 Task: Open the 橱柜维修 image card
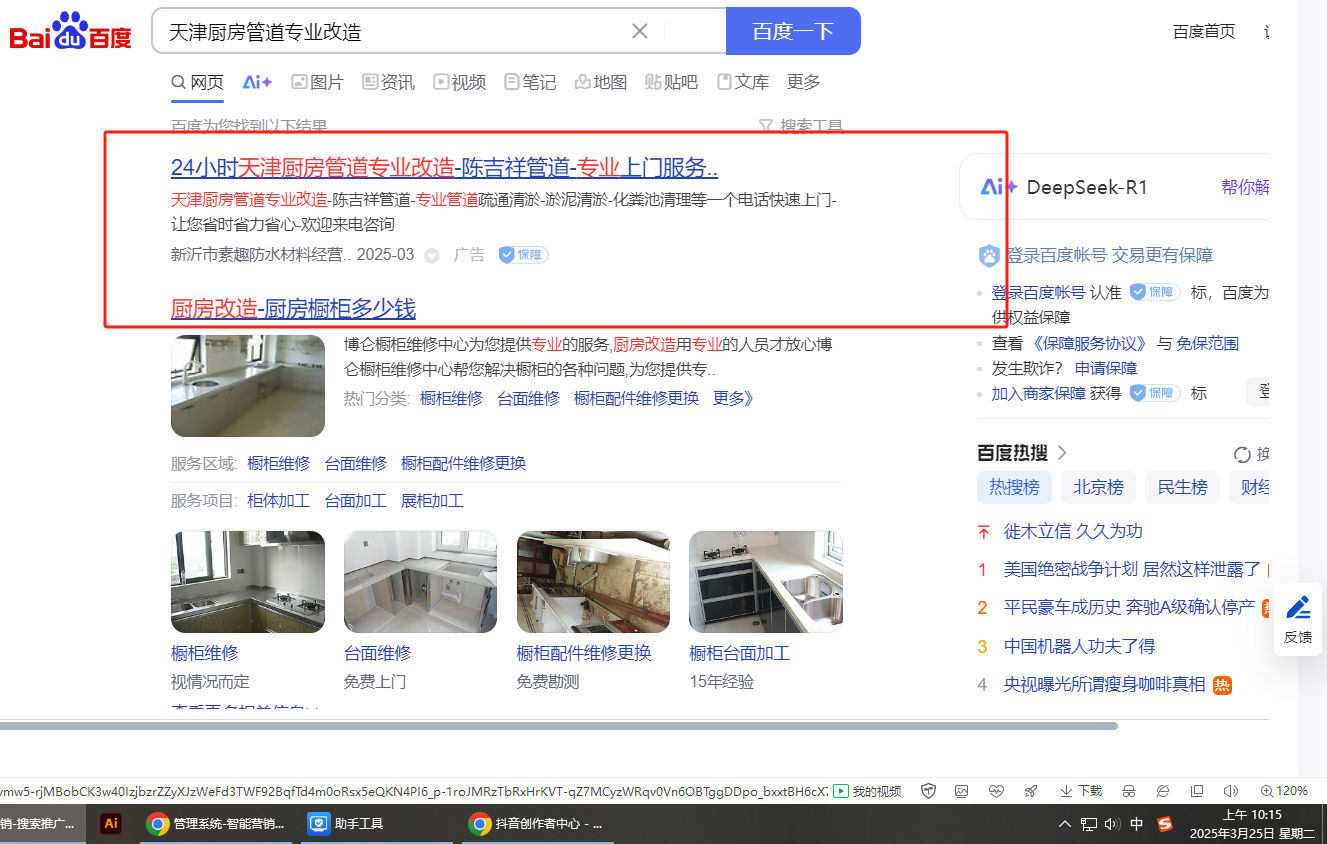tap(248, 581)
